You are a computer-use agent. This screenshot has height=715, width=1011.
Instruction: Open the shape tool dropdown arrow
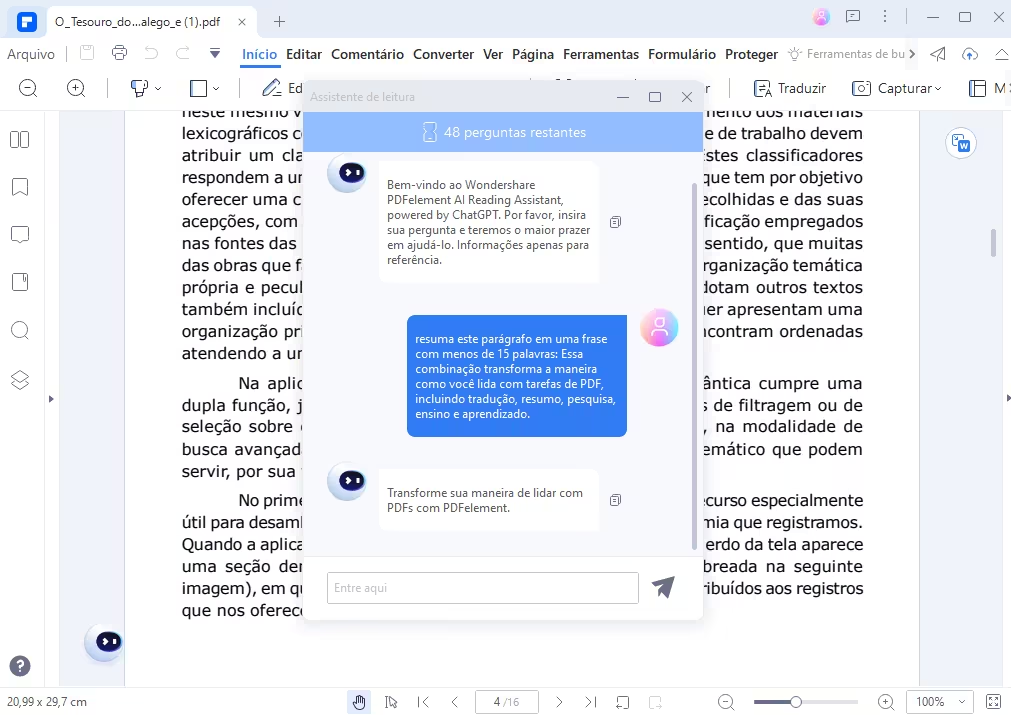(216, 88)
